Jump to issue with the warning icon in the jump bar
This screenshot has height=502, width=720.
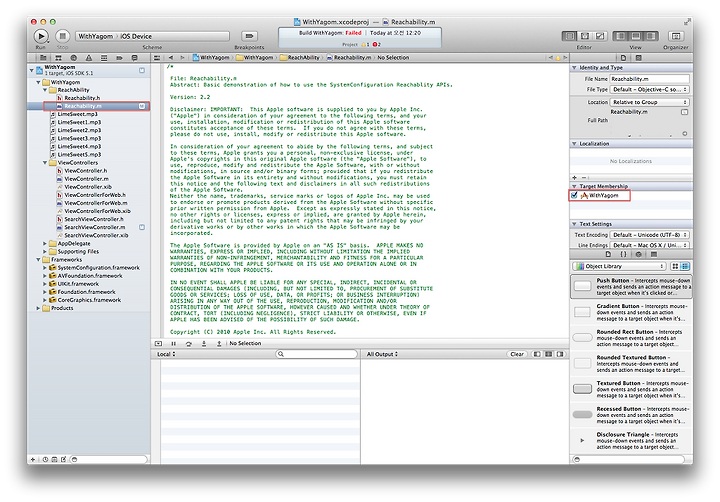tap(558, 58)
